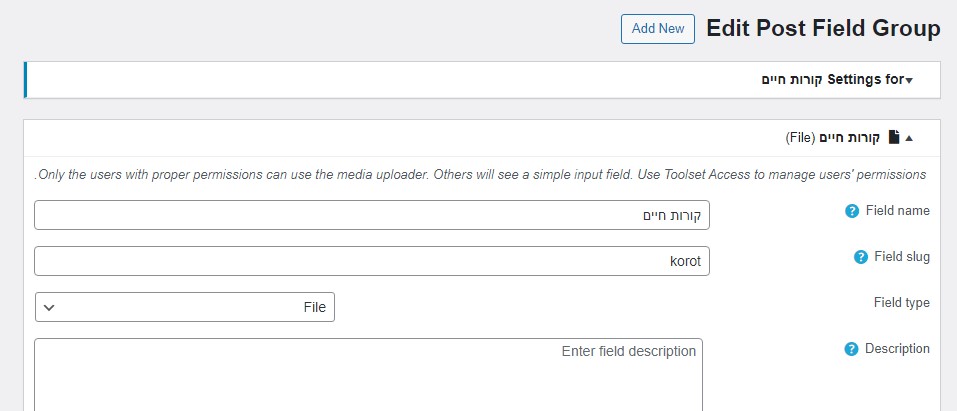The width and height of the screenshot is (957, 411).
Task: Click into the Field name input
Action: click(372, 215)
